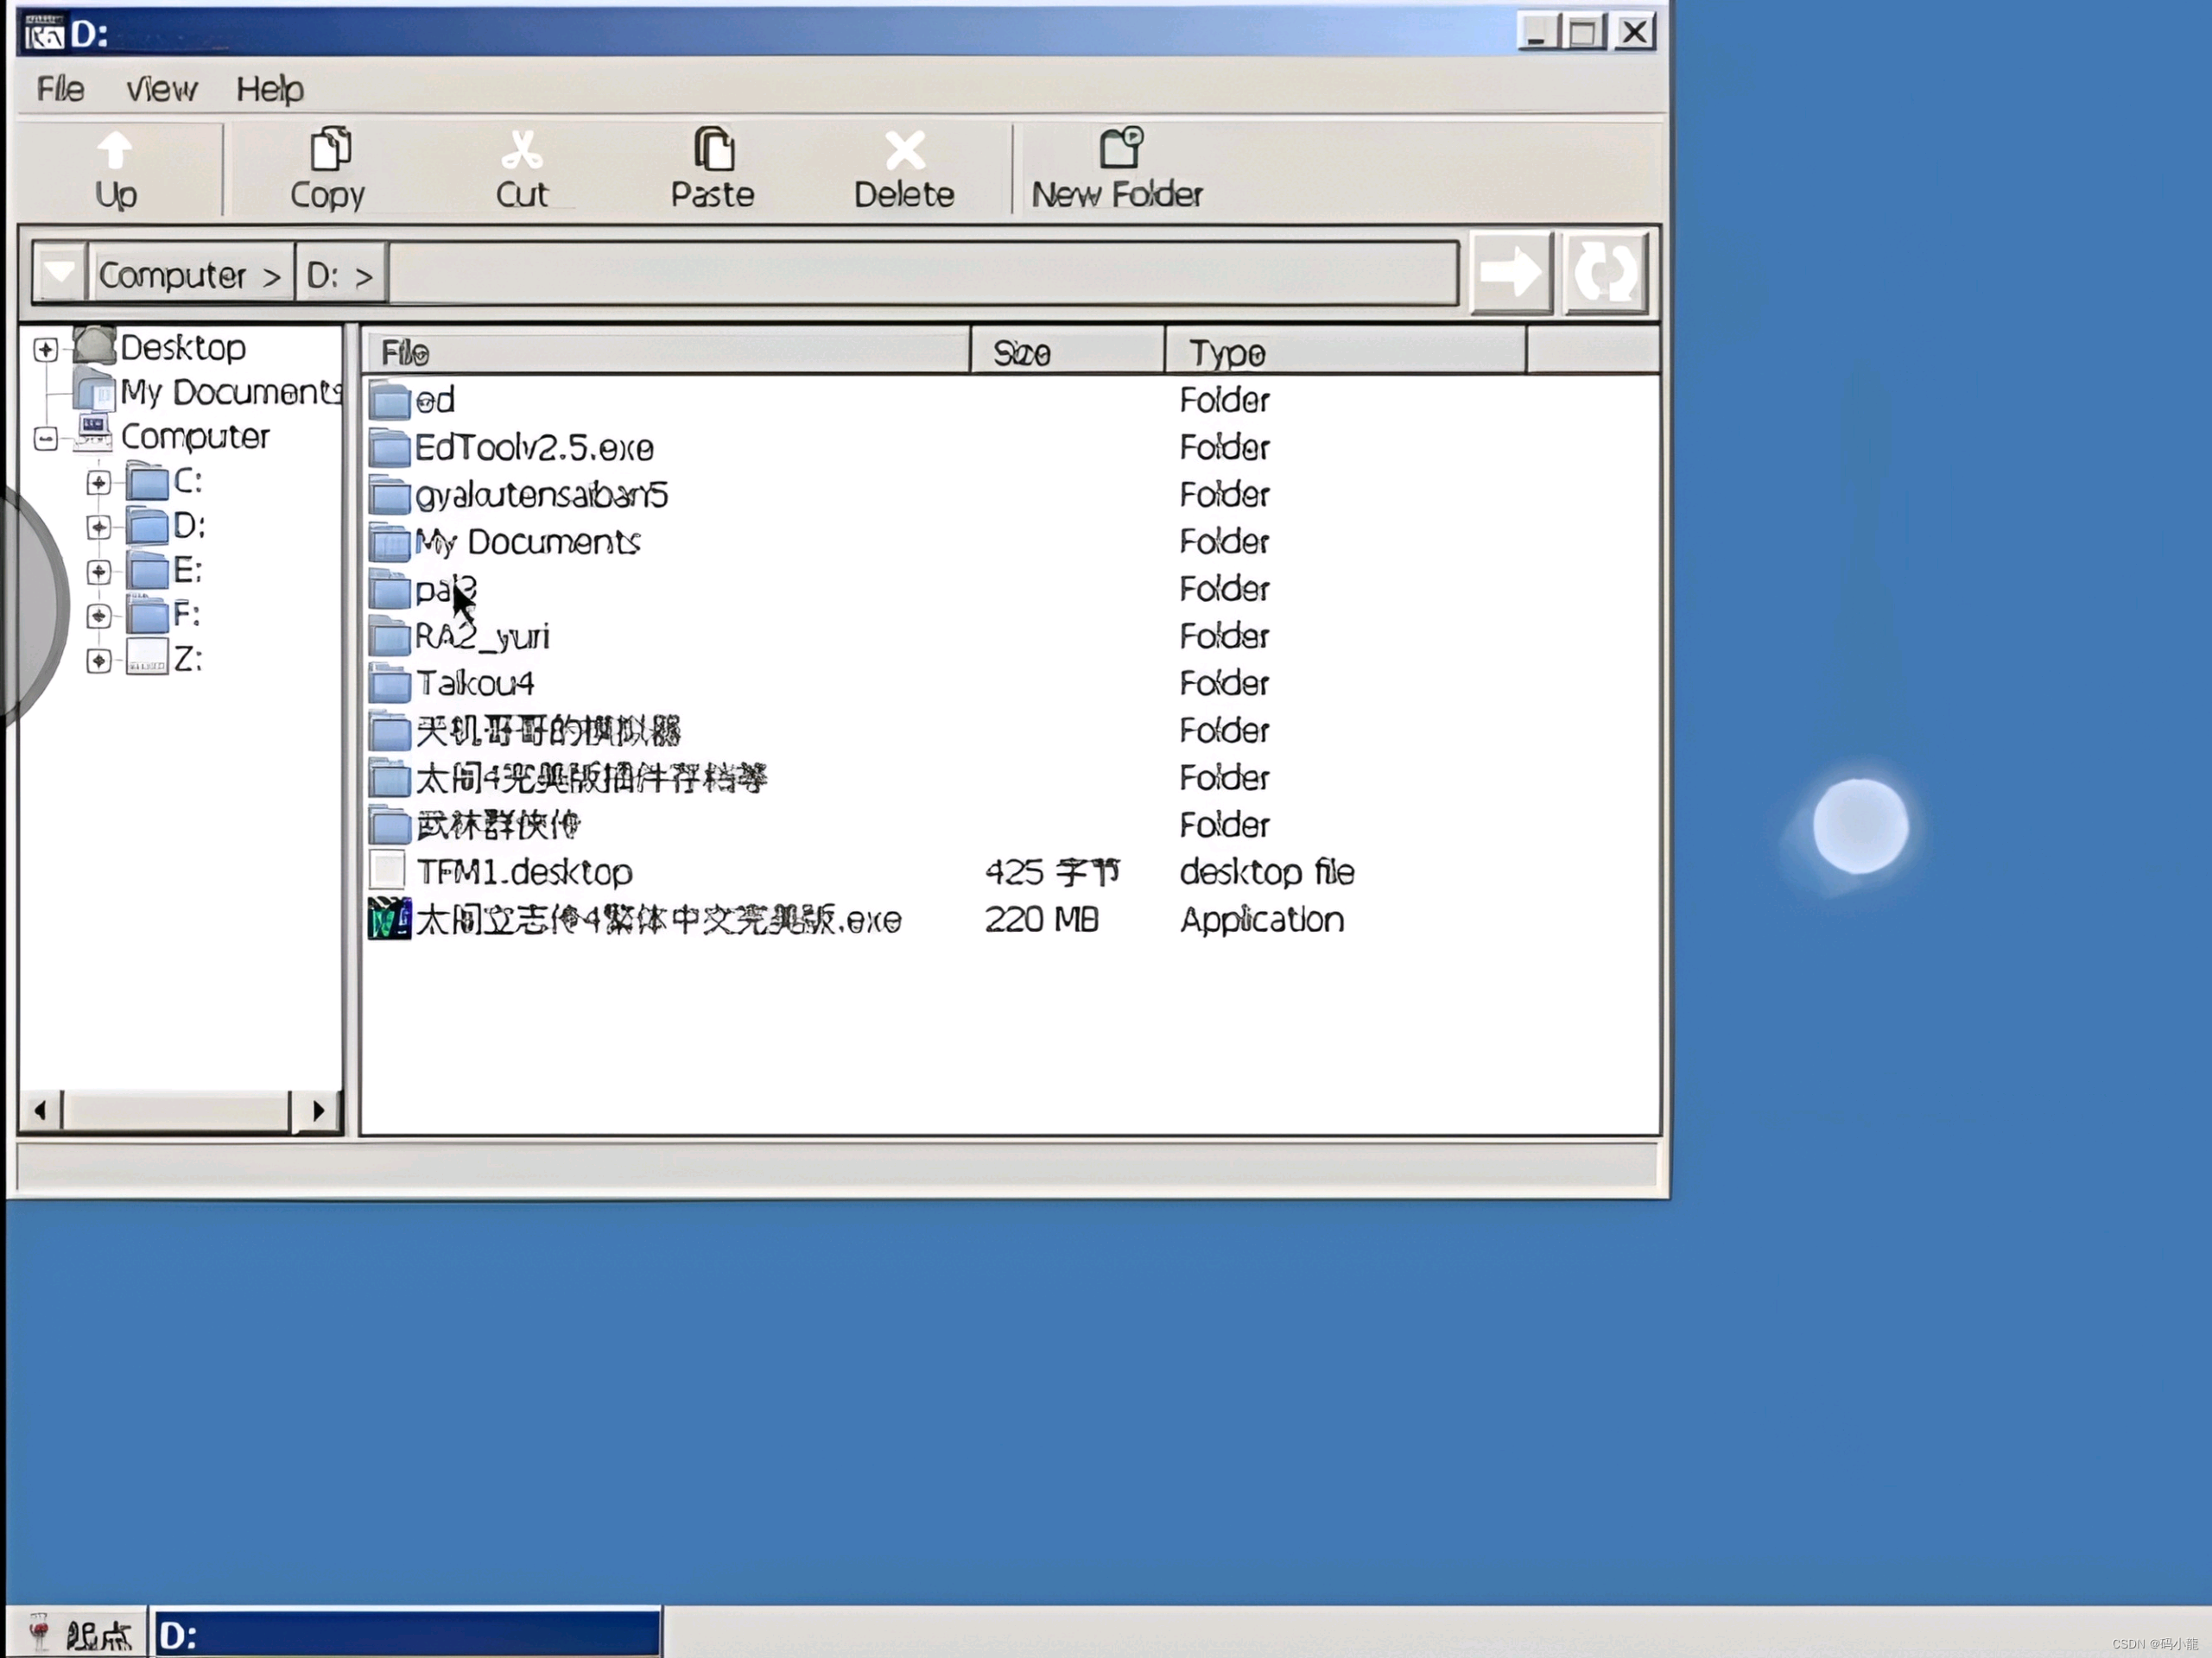Image resolution: width=2212 pixels, height=1658 pixels.
Task: Click the New Folder icon
Action: pyautogui.click(x=1119, y=148)
